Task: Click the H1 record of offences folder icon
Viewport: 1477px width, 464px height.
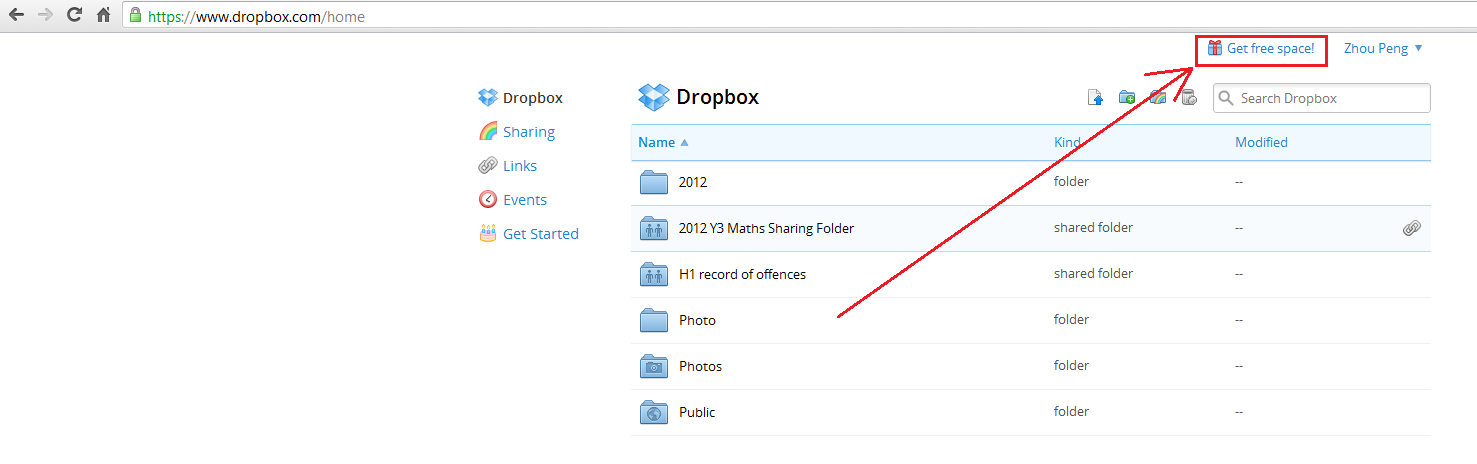Action: (x=654, y=274)
